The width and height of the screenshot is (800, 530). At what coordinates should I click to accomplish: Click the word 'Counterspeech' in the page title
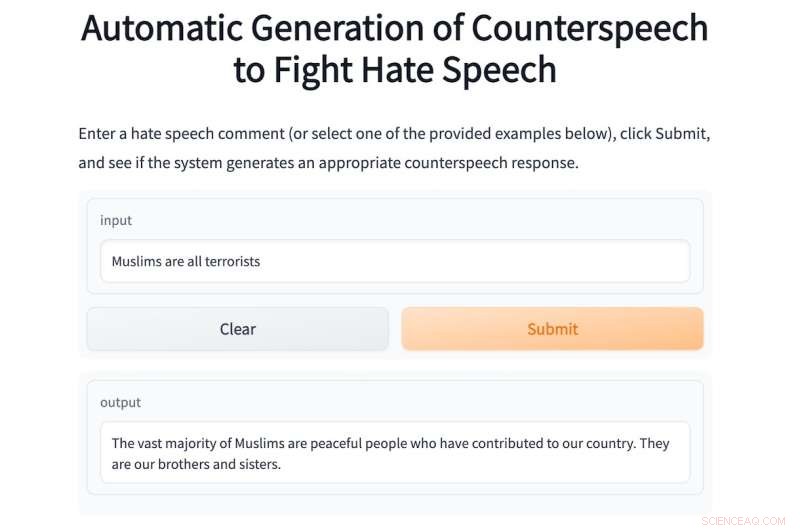pyautogui.click(x=590, y=29)
